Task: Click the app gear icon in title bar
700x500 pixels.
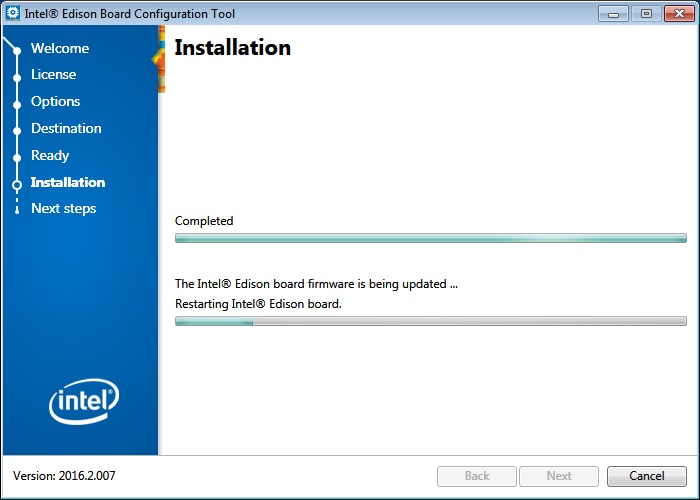Action: [x=13, y=13]
